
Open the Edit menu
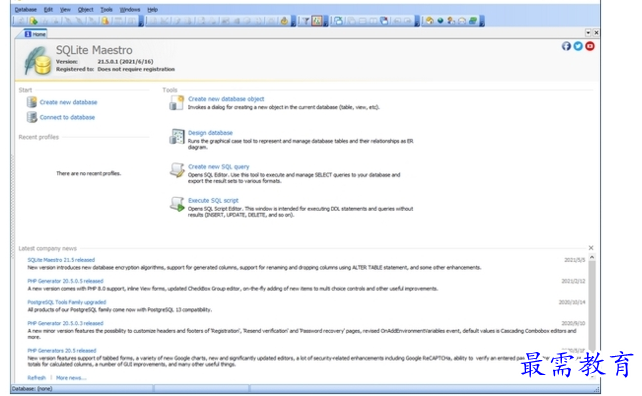48,9
